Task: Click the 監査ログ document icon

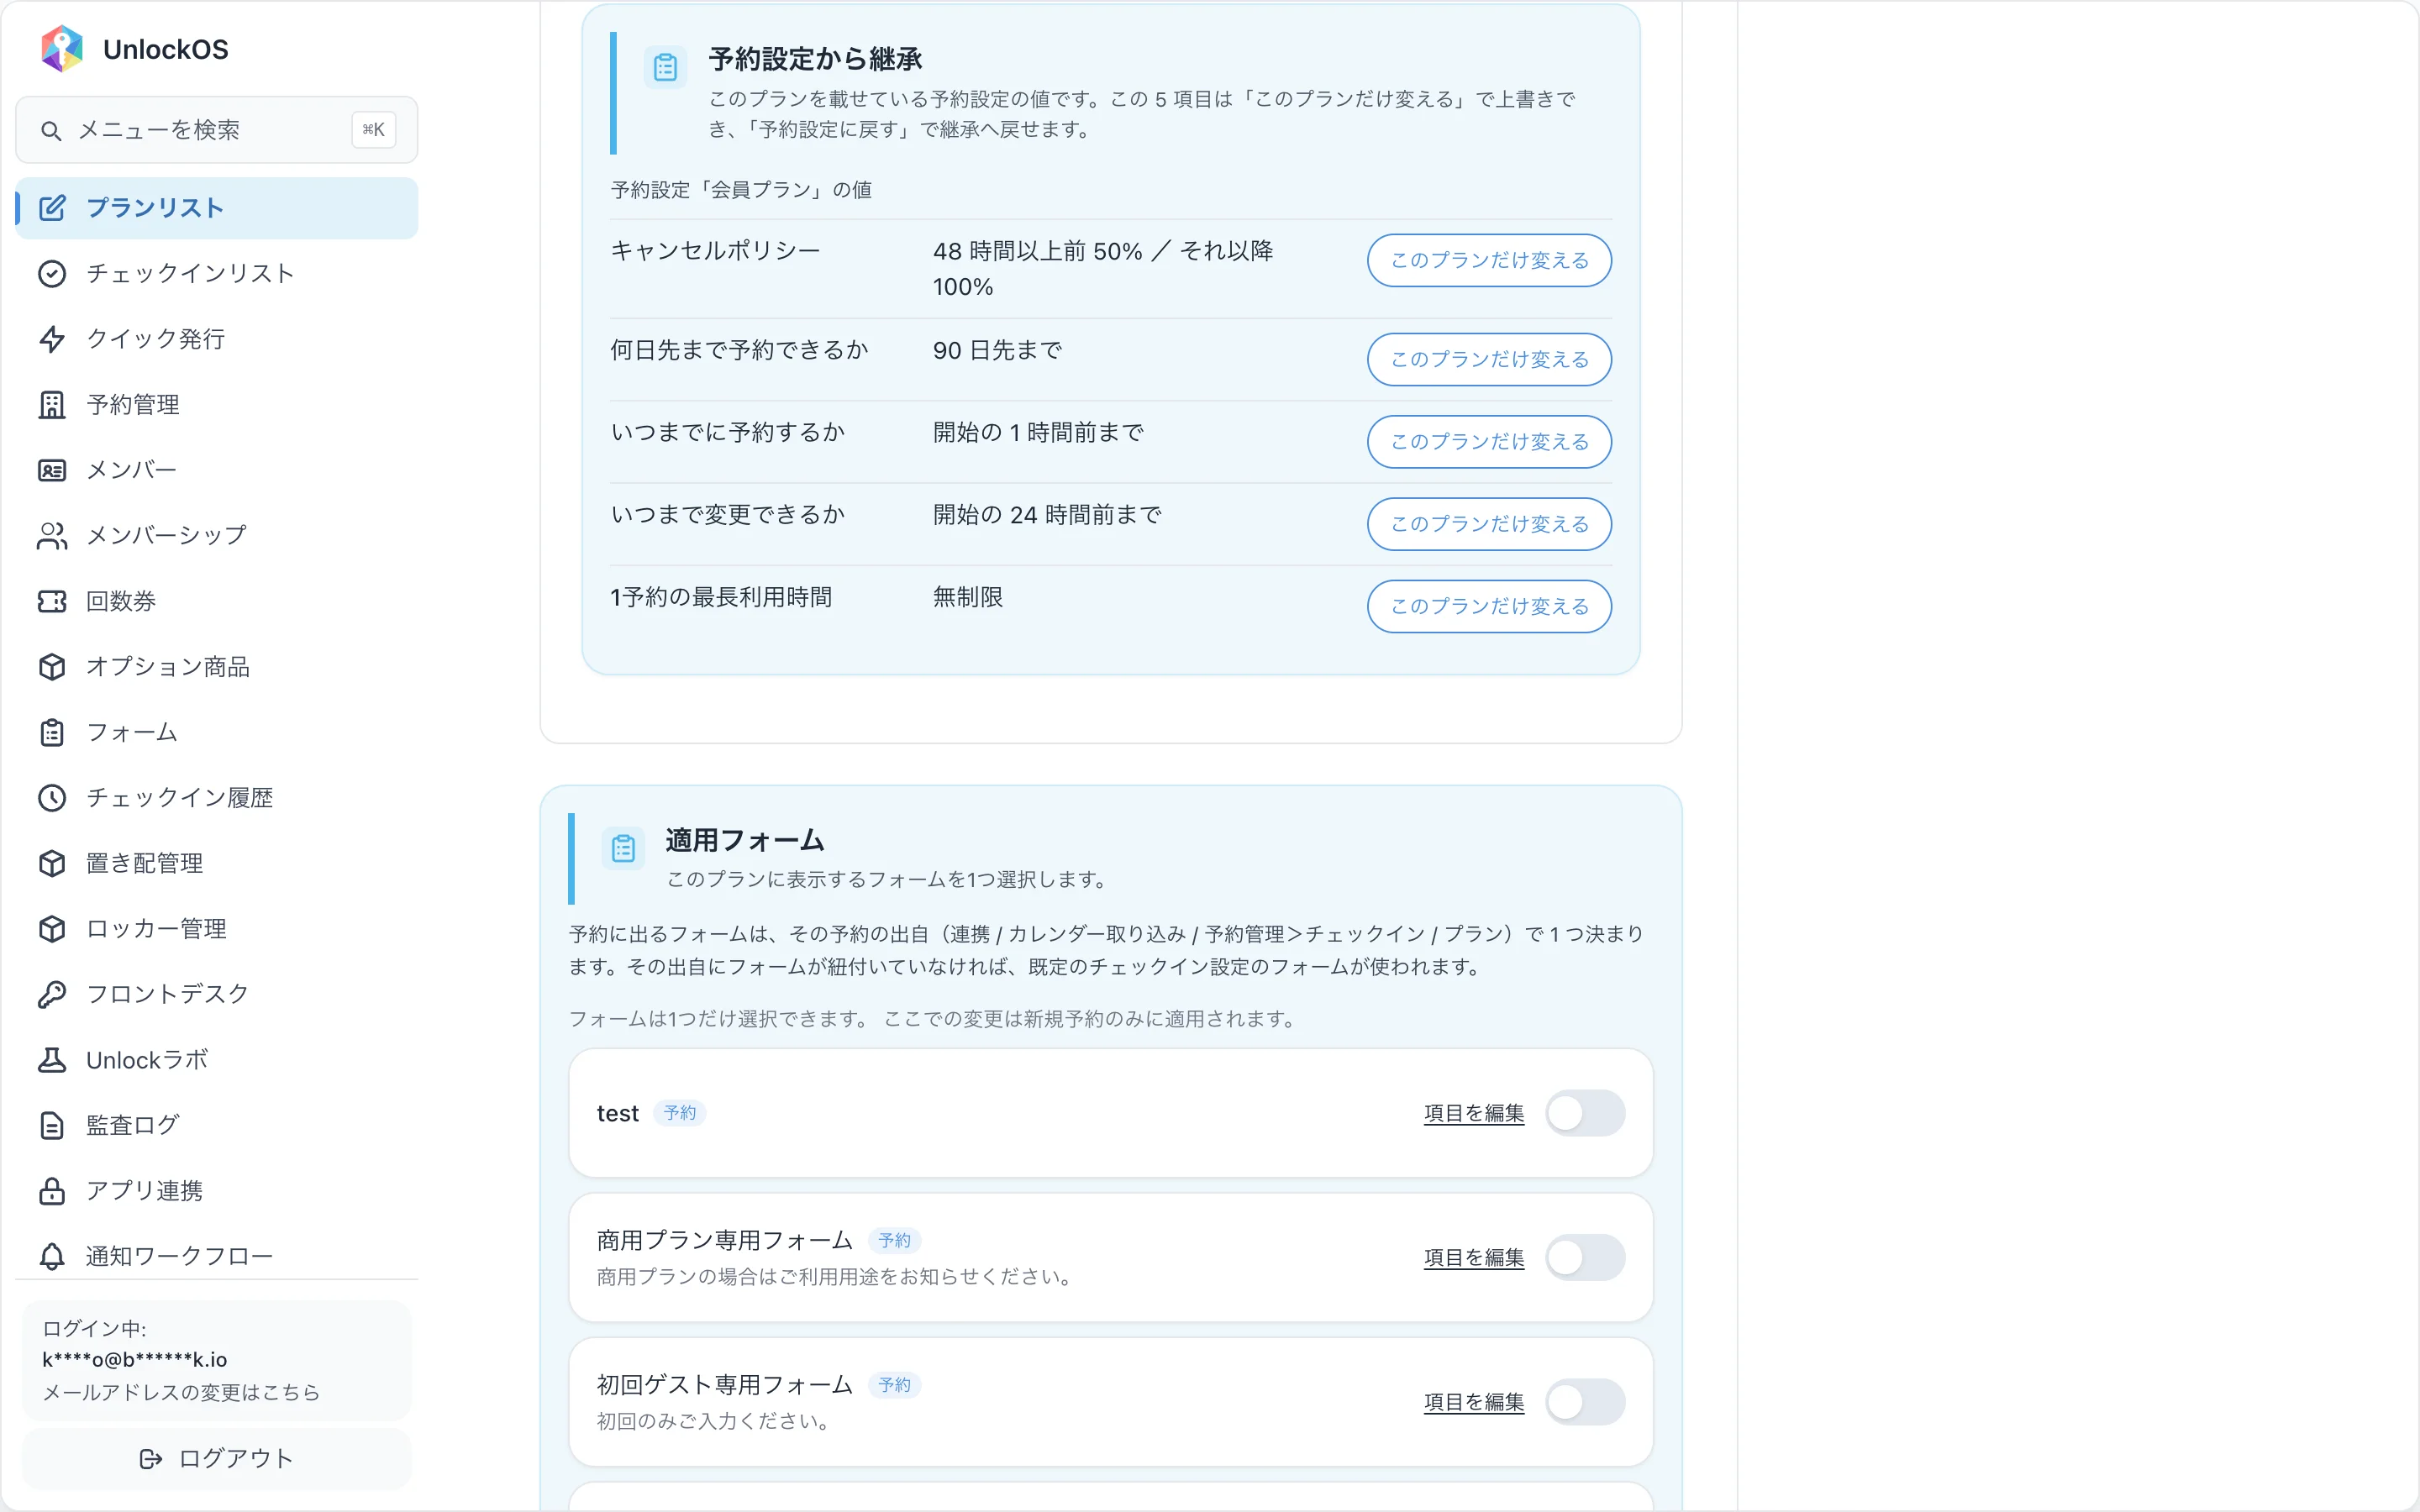Action: tap(52, 1125)
